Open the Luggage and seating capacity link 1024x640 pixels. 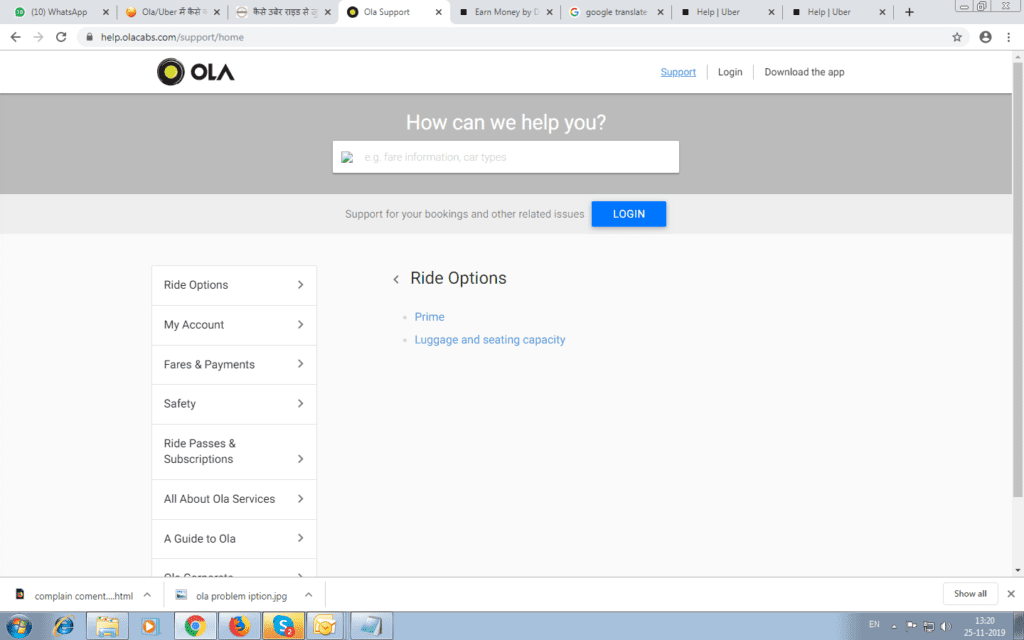tap(490, 340)
